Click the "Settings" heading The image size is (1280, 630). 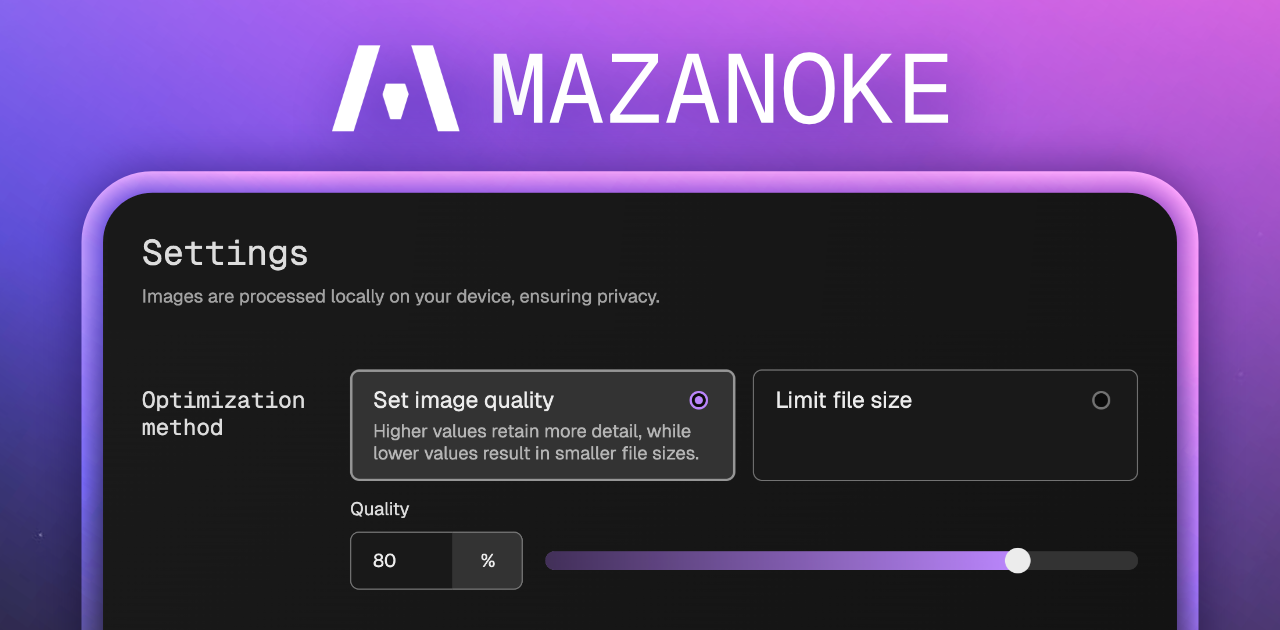tap(225, 253)
